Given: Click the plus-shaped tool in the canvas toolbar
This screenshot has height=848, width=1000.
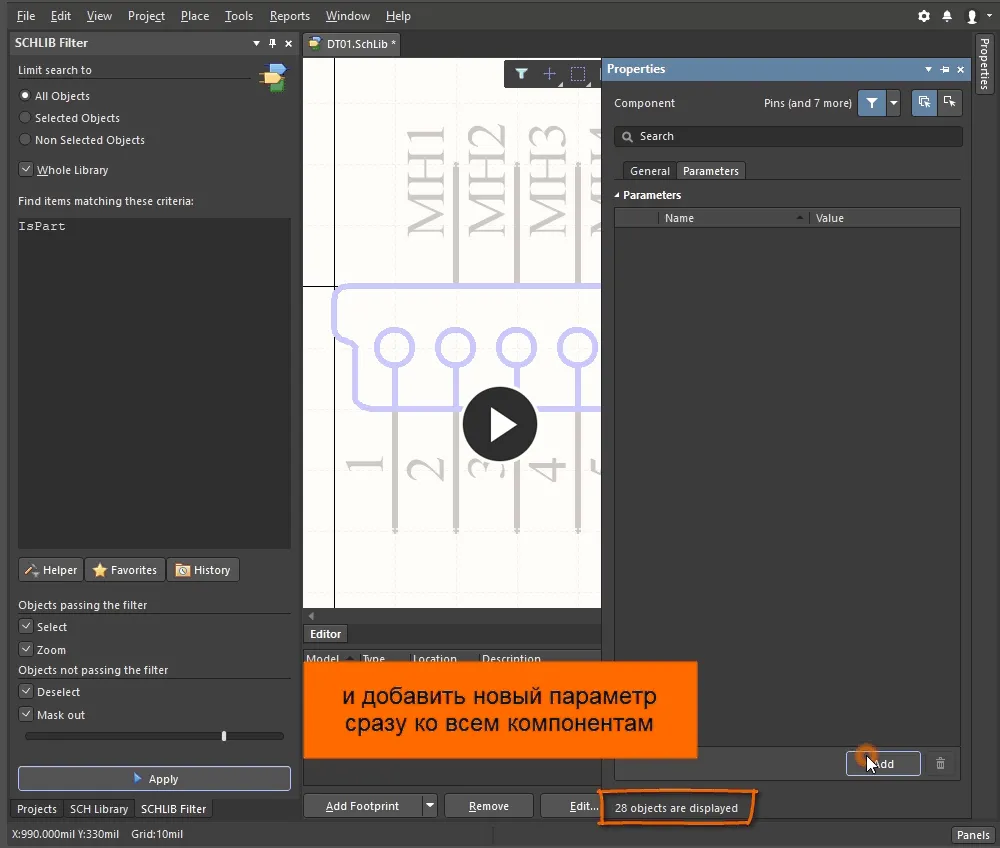Looking at the screenshot, I should (x=549, y=74).
